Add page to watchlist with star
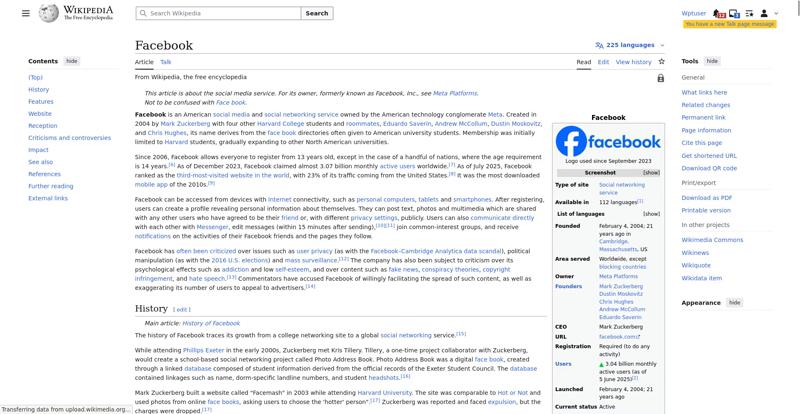 [662, 62]
